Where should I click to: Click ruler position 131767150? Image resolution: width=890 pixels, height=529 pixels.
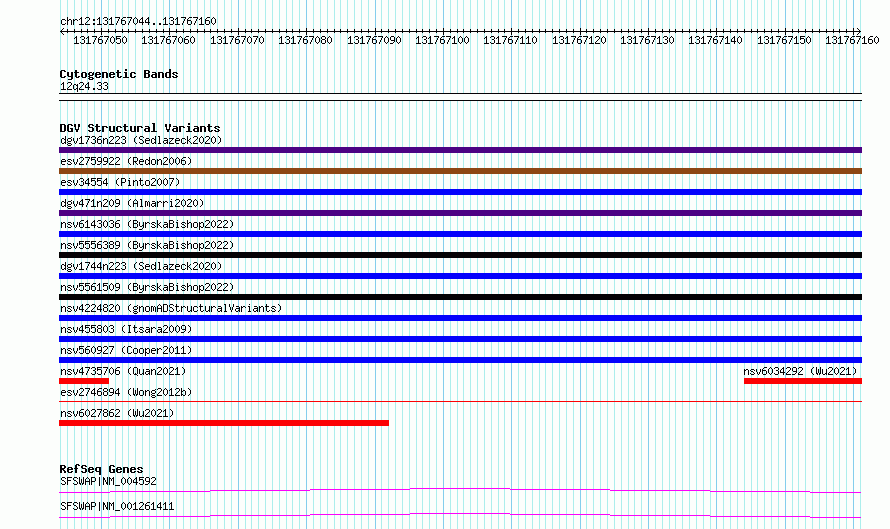[784, 40]
